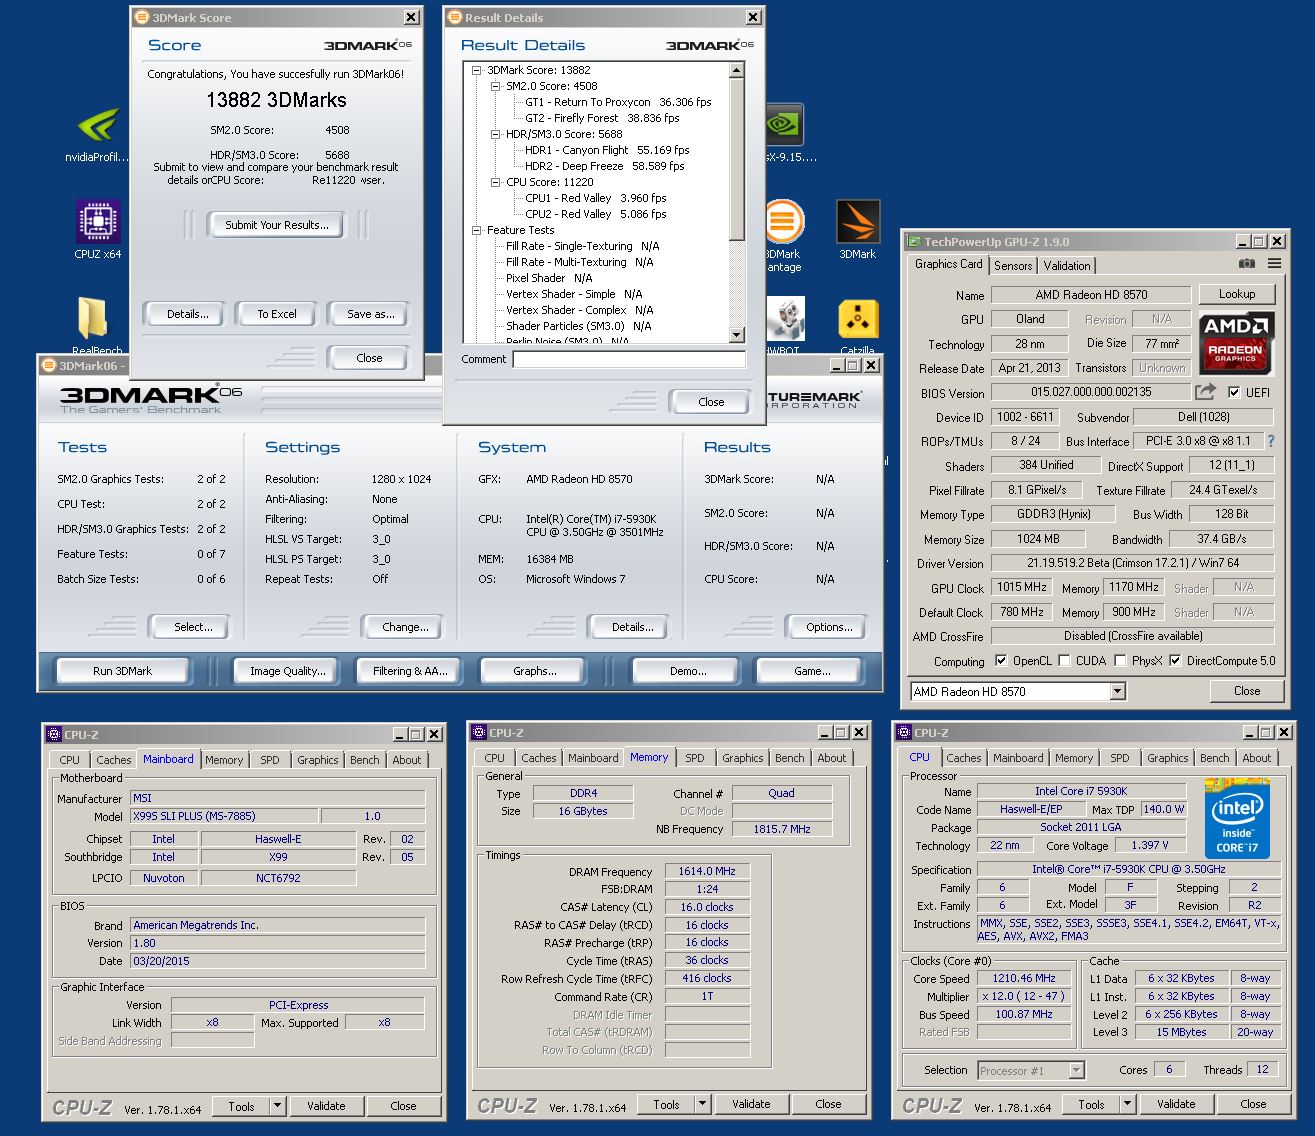
Task: Open Bench tab in CPU-Z Memory window
Action: coord(790,758)
